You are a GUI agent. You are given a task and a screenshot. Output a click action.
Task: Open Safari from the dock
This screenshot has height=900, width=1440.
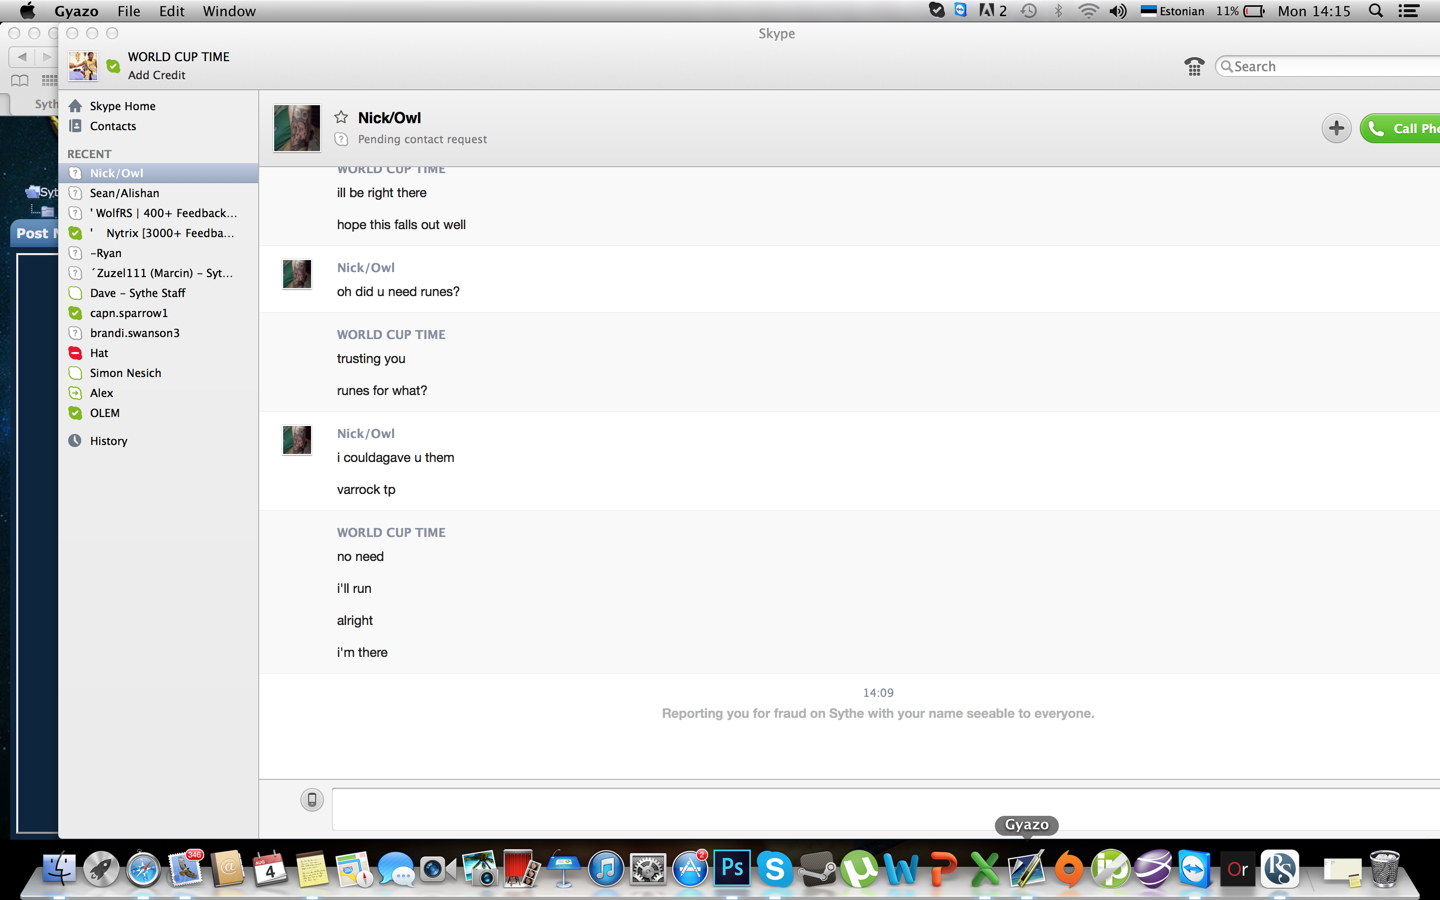(x=143, y=869)
